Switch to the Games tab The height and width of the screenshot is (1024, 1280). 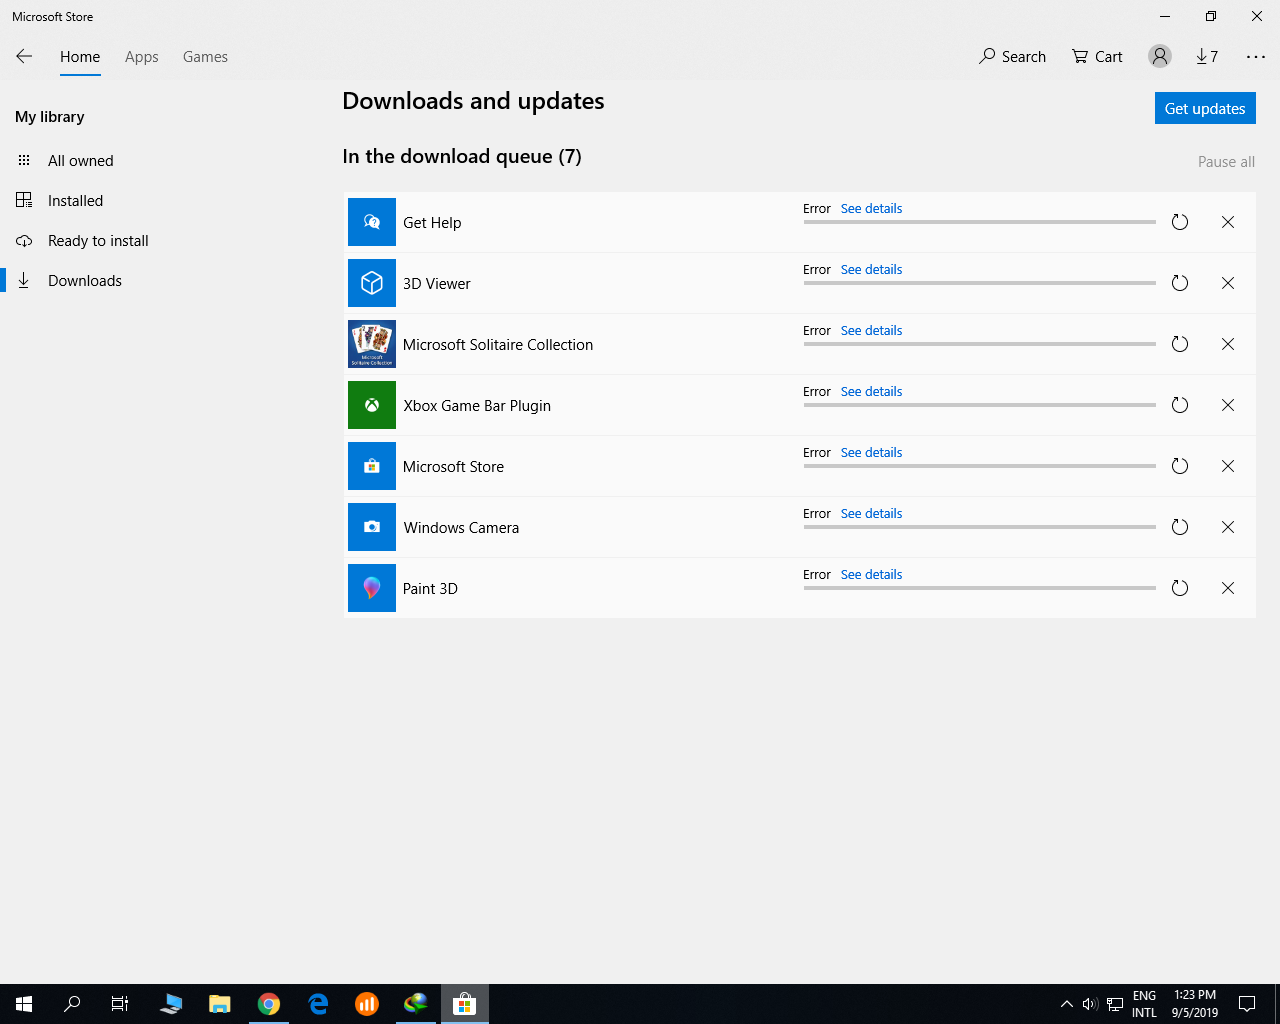[205, 57]
